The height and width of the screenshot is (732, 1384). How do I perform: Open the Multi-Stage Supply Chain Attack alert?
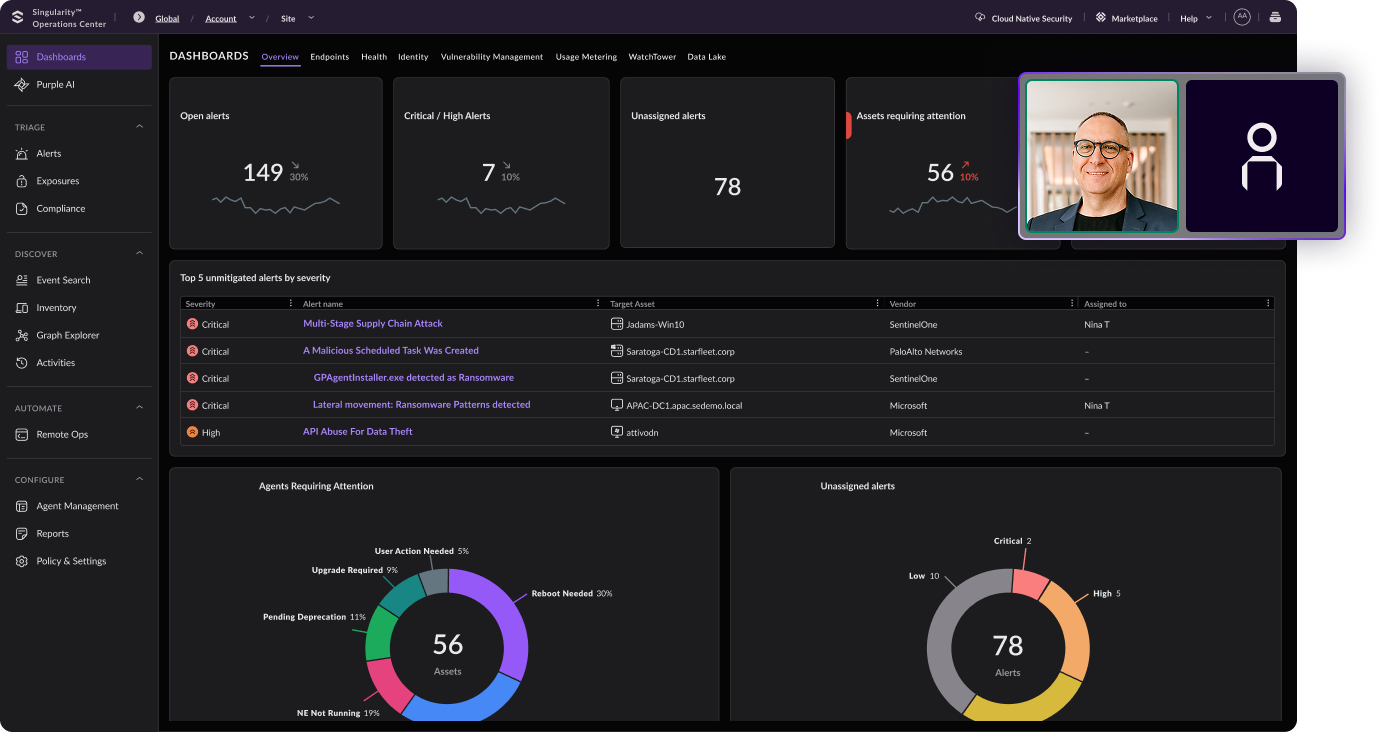372,324
